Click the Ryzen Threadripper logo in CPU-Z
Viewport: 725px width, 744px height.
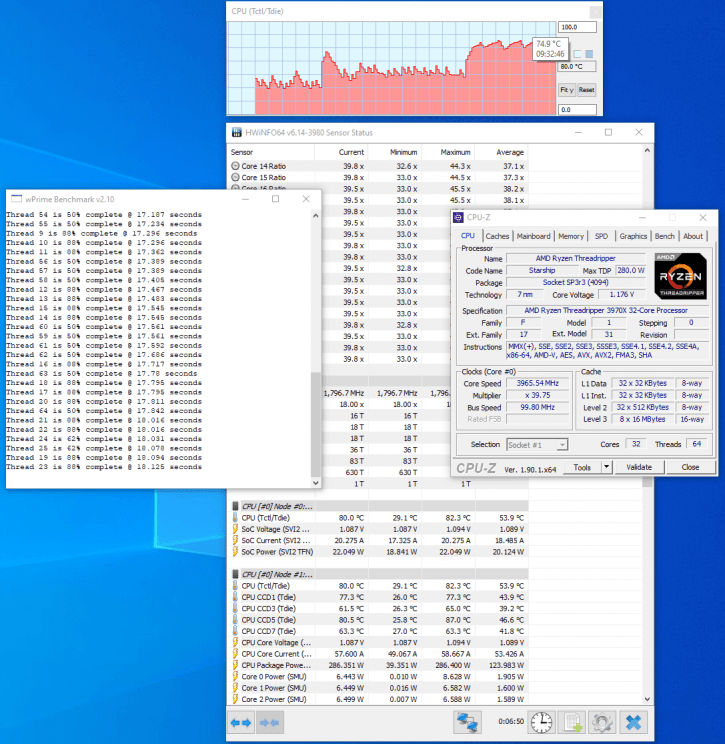(681, 274)
